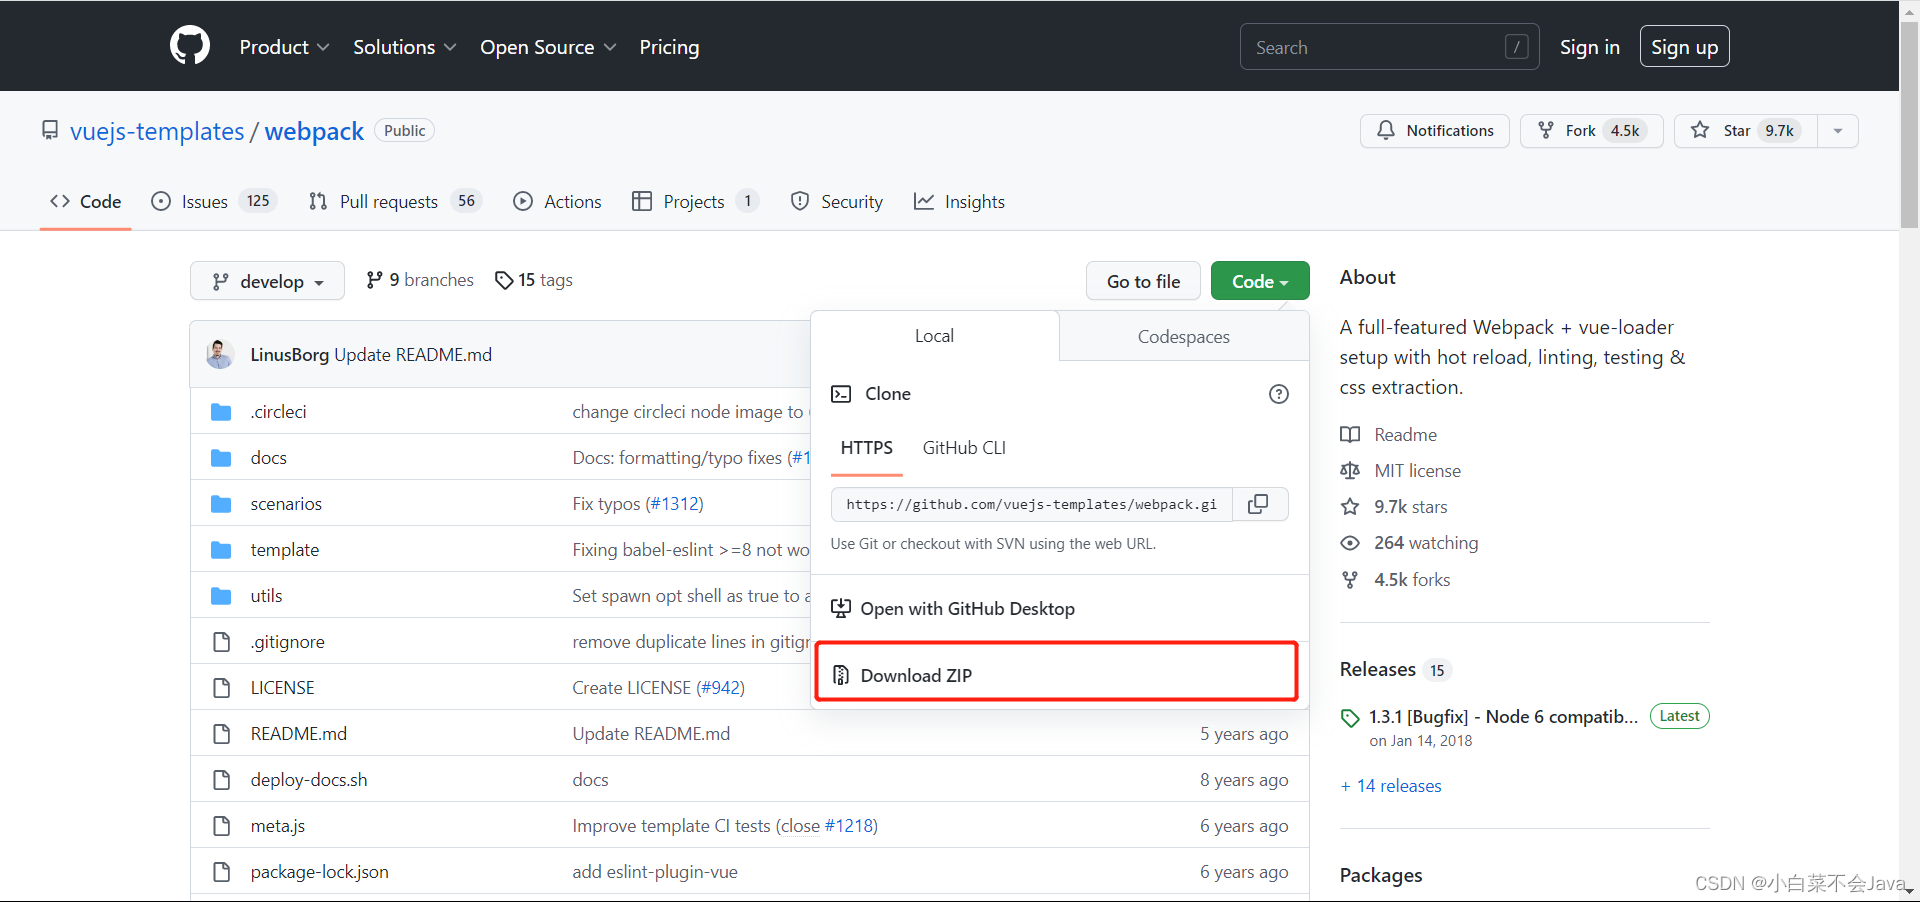The image size is (1920, 902).
Task: Click the Sign up button
Action: coord(1684,47)
